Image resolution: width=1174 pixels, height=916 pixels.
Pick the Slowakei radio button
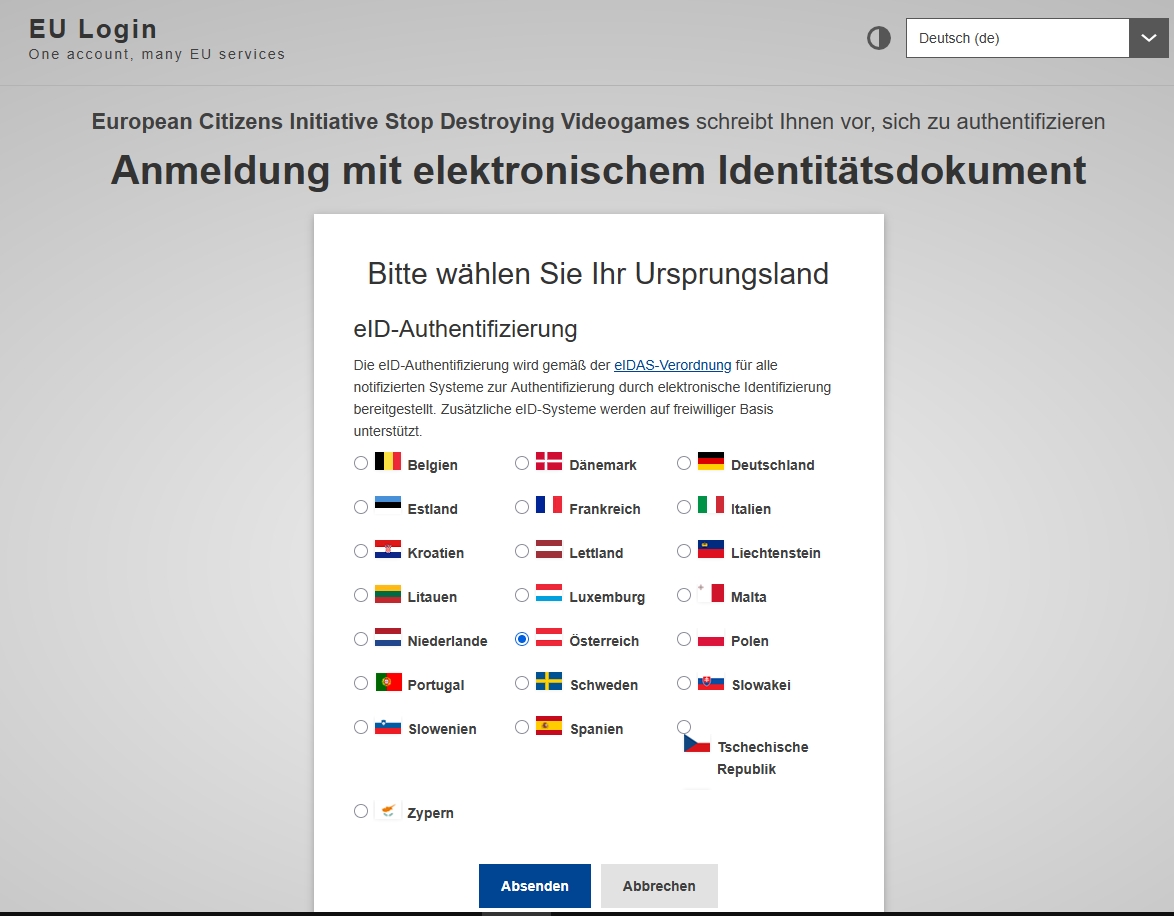pos(684,683)
